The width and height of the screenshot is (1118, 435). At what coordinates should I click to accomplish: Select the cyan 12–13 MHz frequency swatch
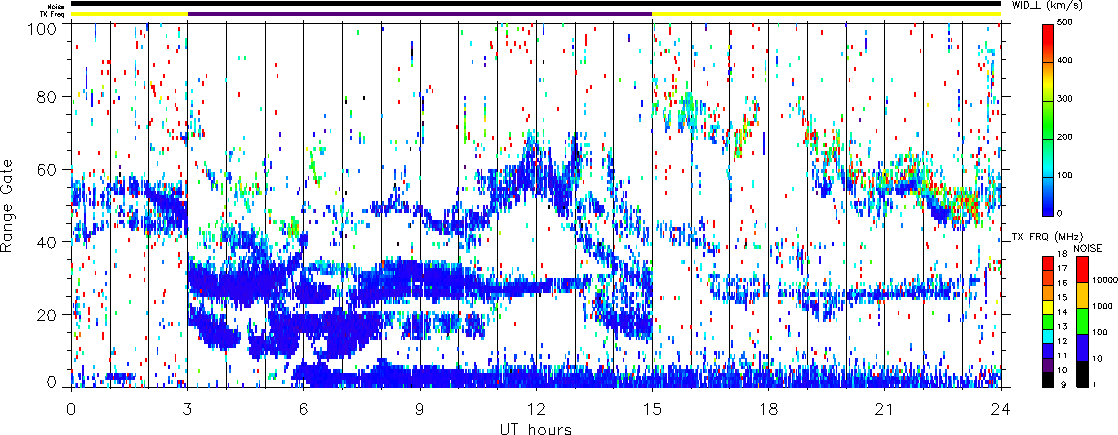point(1047,334)
